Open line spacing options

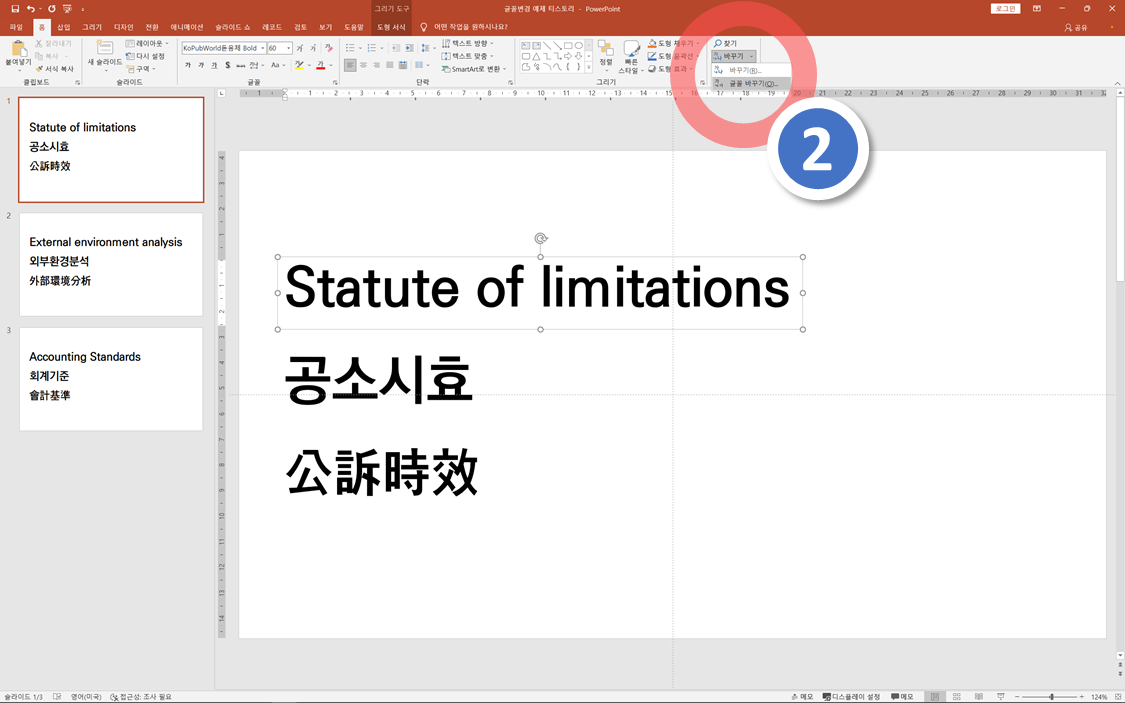427,48
